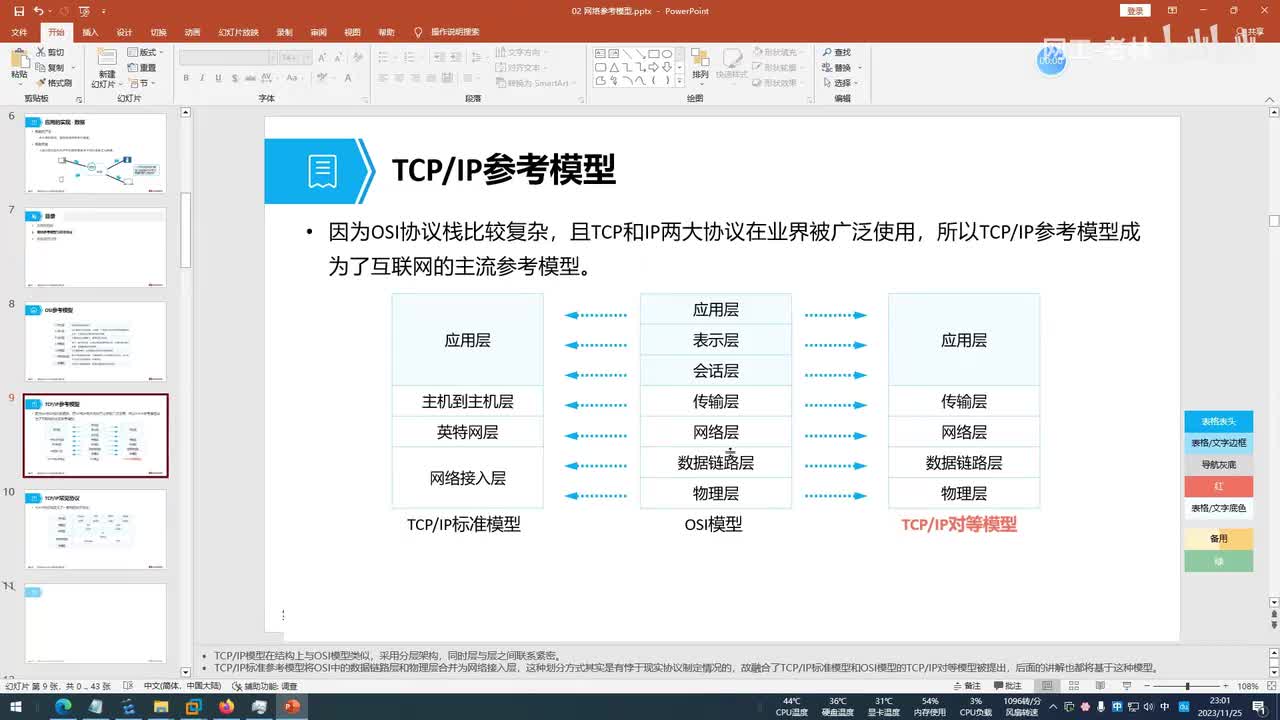Click the Paste clipboard icon
Image resolution: width=1280 pixels, height=720 pixels.
pyautogui.click(x=19, y=57)
